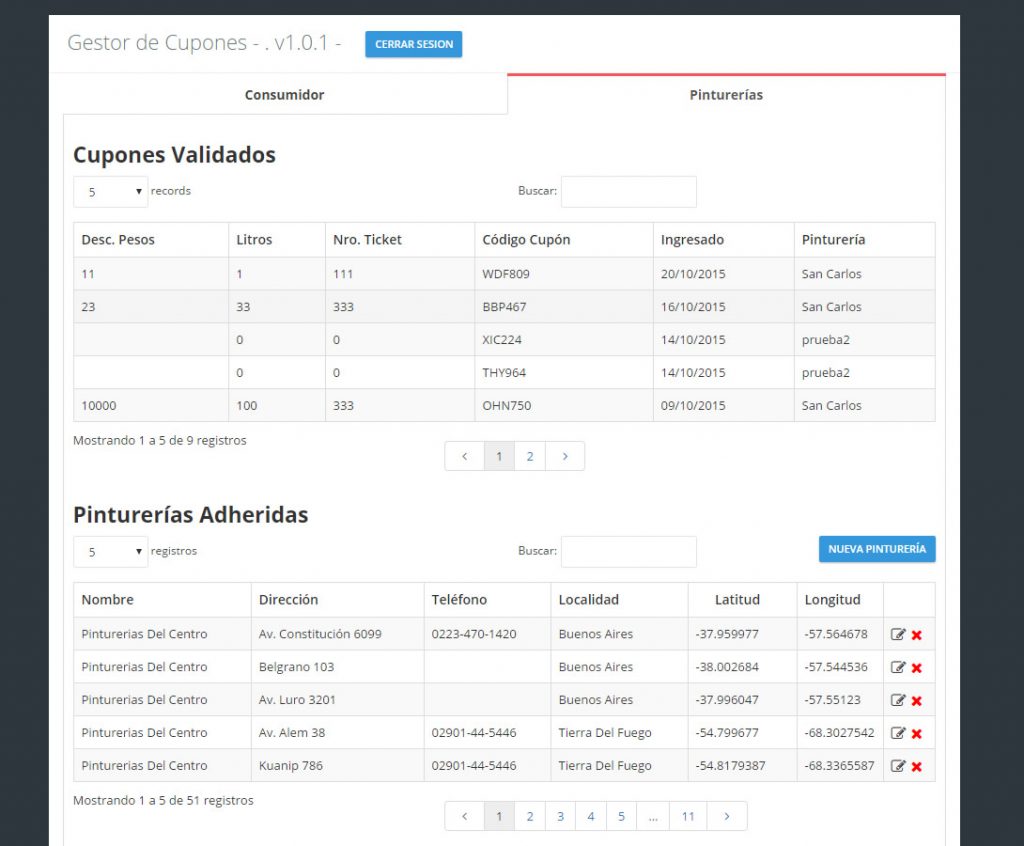This screenshot has width=1024, height=846.
Task: Jump to page 11 of Pinturerías Adheridas
Action: pyautogui.click(x=687, y=816)
